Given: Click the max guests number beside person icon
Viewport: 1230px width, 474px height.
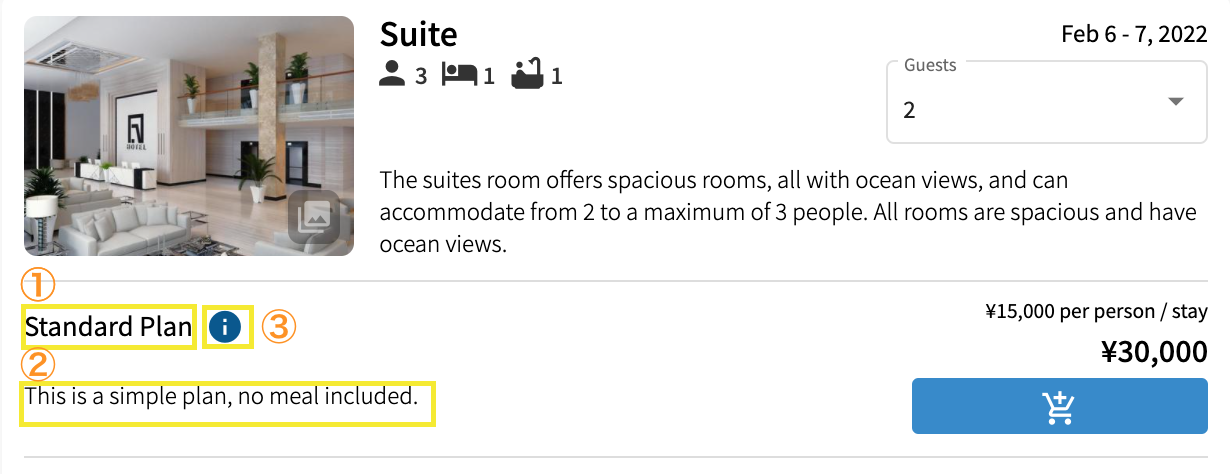Looking at the screenshot, I should point(421,75).
